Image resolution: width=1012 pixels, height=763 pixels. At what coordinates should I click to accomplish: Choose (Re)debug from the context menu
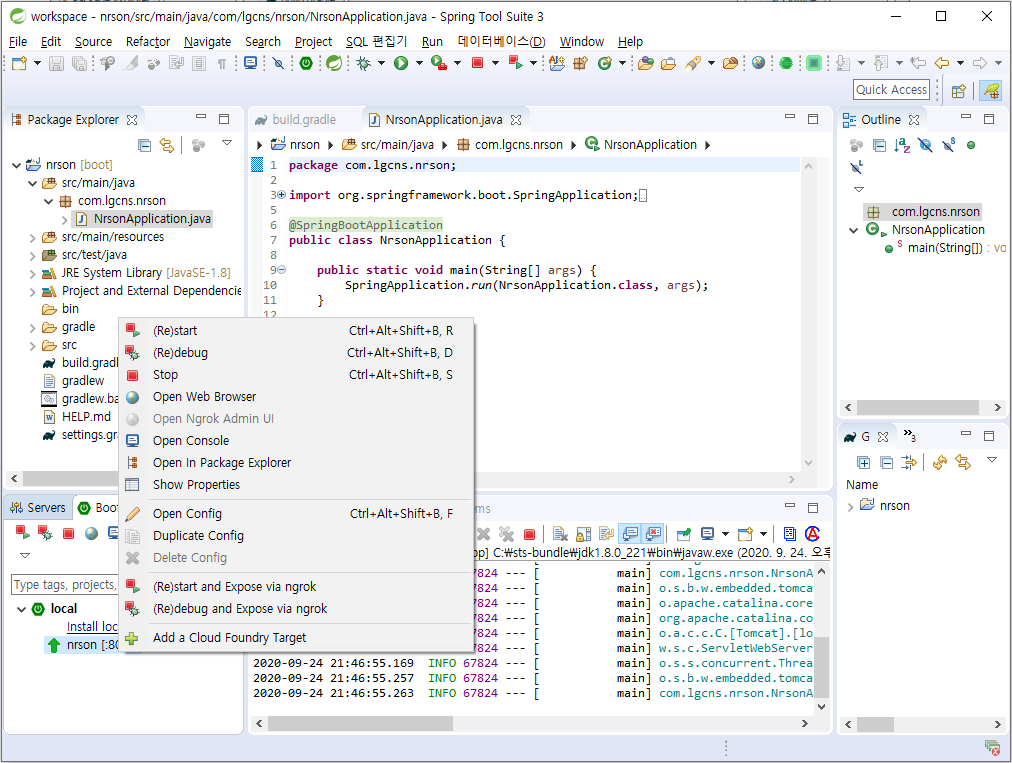[296, 352]
